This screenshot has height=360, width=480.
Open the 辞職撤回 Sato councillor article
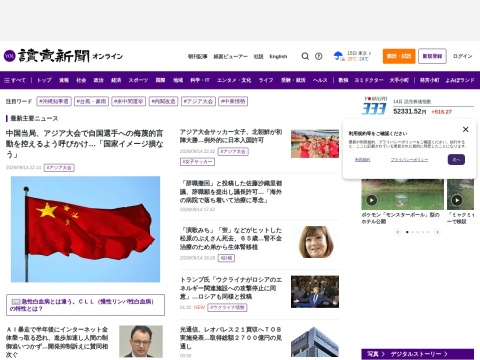231,192
